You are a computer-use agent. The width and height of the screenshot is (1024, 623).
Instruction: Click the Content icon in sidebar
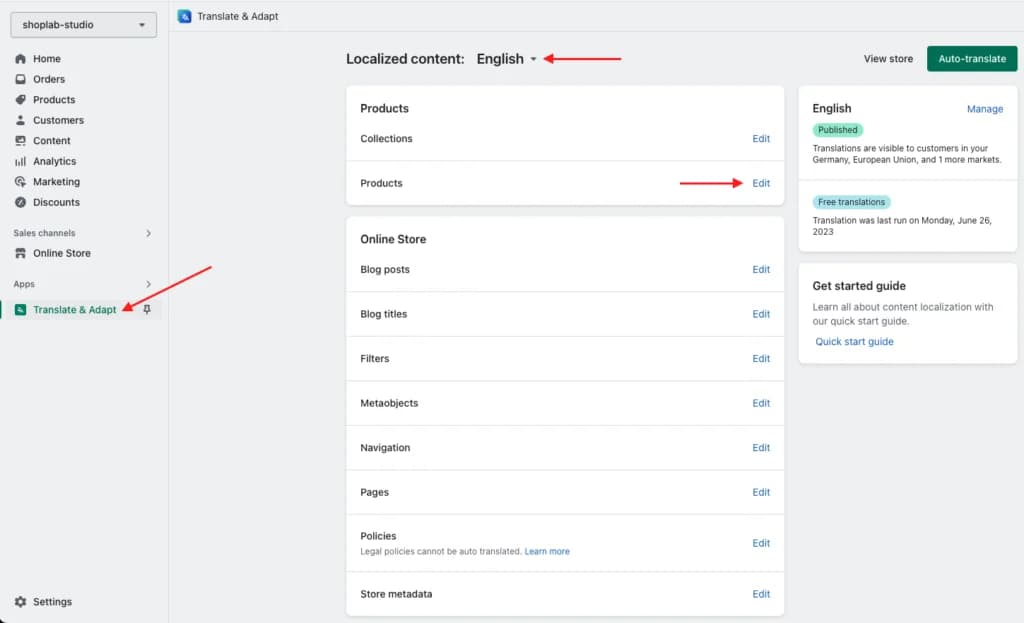[x=20, y=140]
